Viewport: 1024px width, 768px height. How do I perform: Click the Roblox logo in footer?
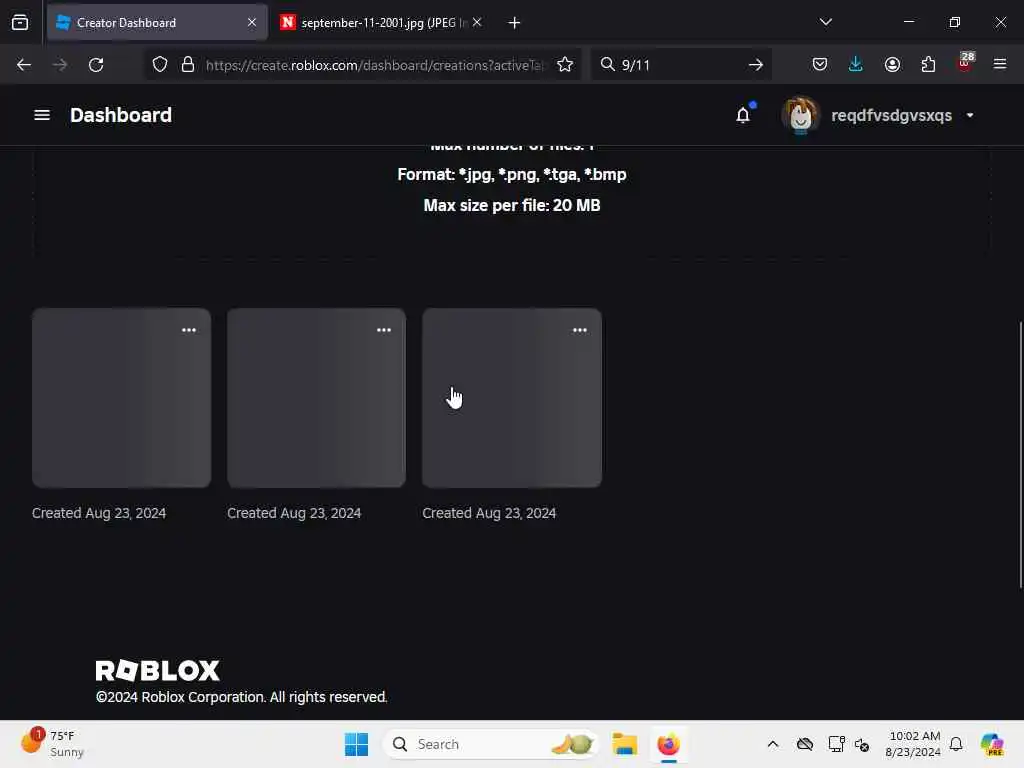tap(157, 670)
